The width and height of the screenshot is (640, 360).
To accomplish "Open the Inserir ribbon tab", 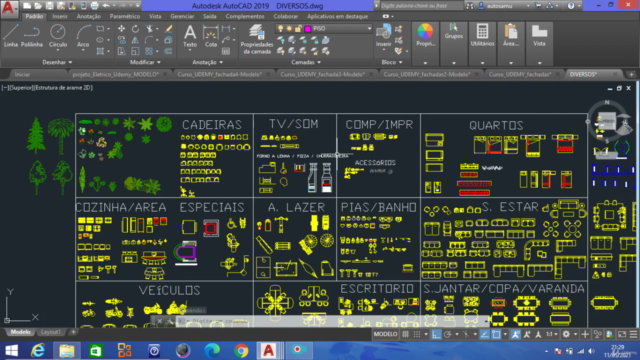I will point(60,16).
